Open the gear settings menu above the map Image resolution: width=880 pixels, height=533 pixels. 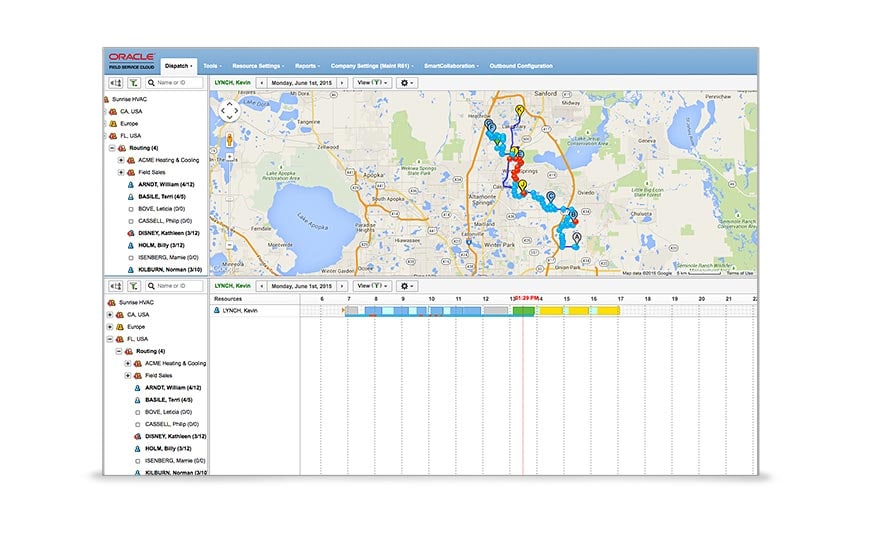[x=406, y=83]
